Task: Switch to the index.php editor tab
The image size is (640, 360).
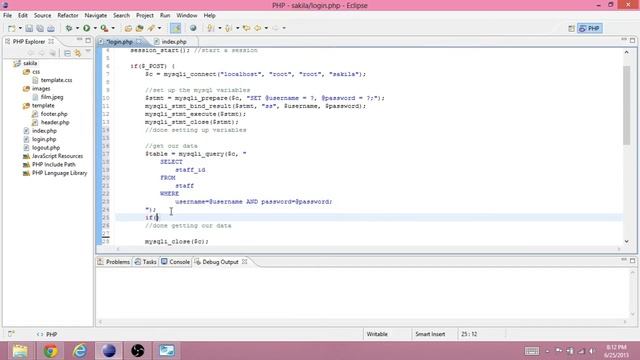Action: [173, 42]
